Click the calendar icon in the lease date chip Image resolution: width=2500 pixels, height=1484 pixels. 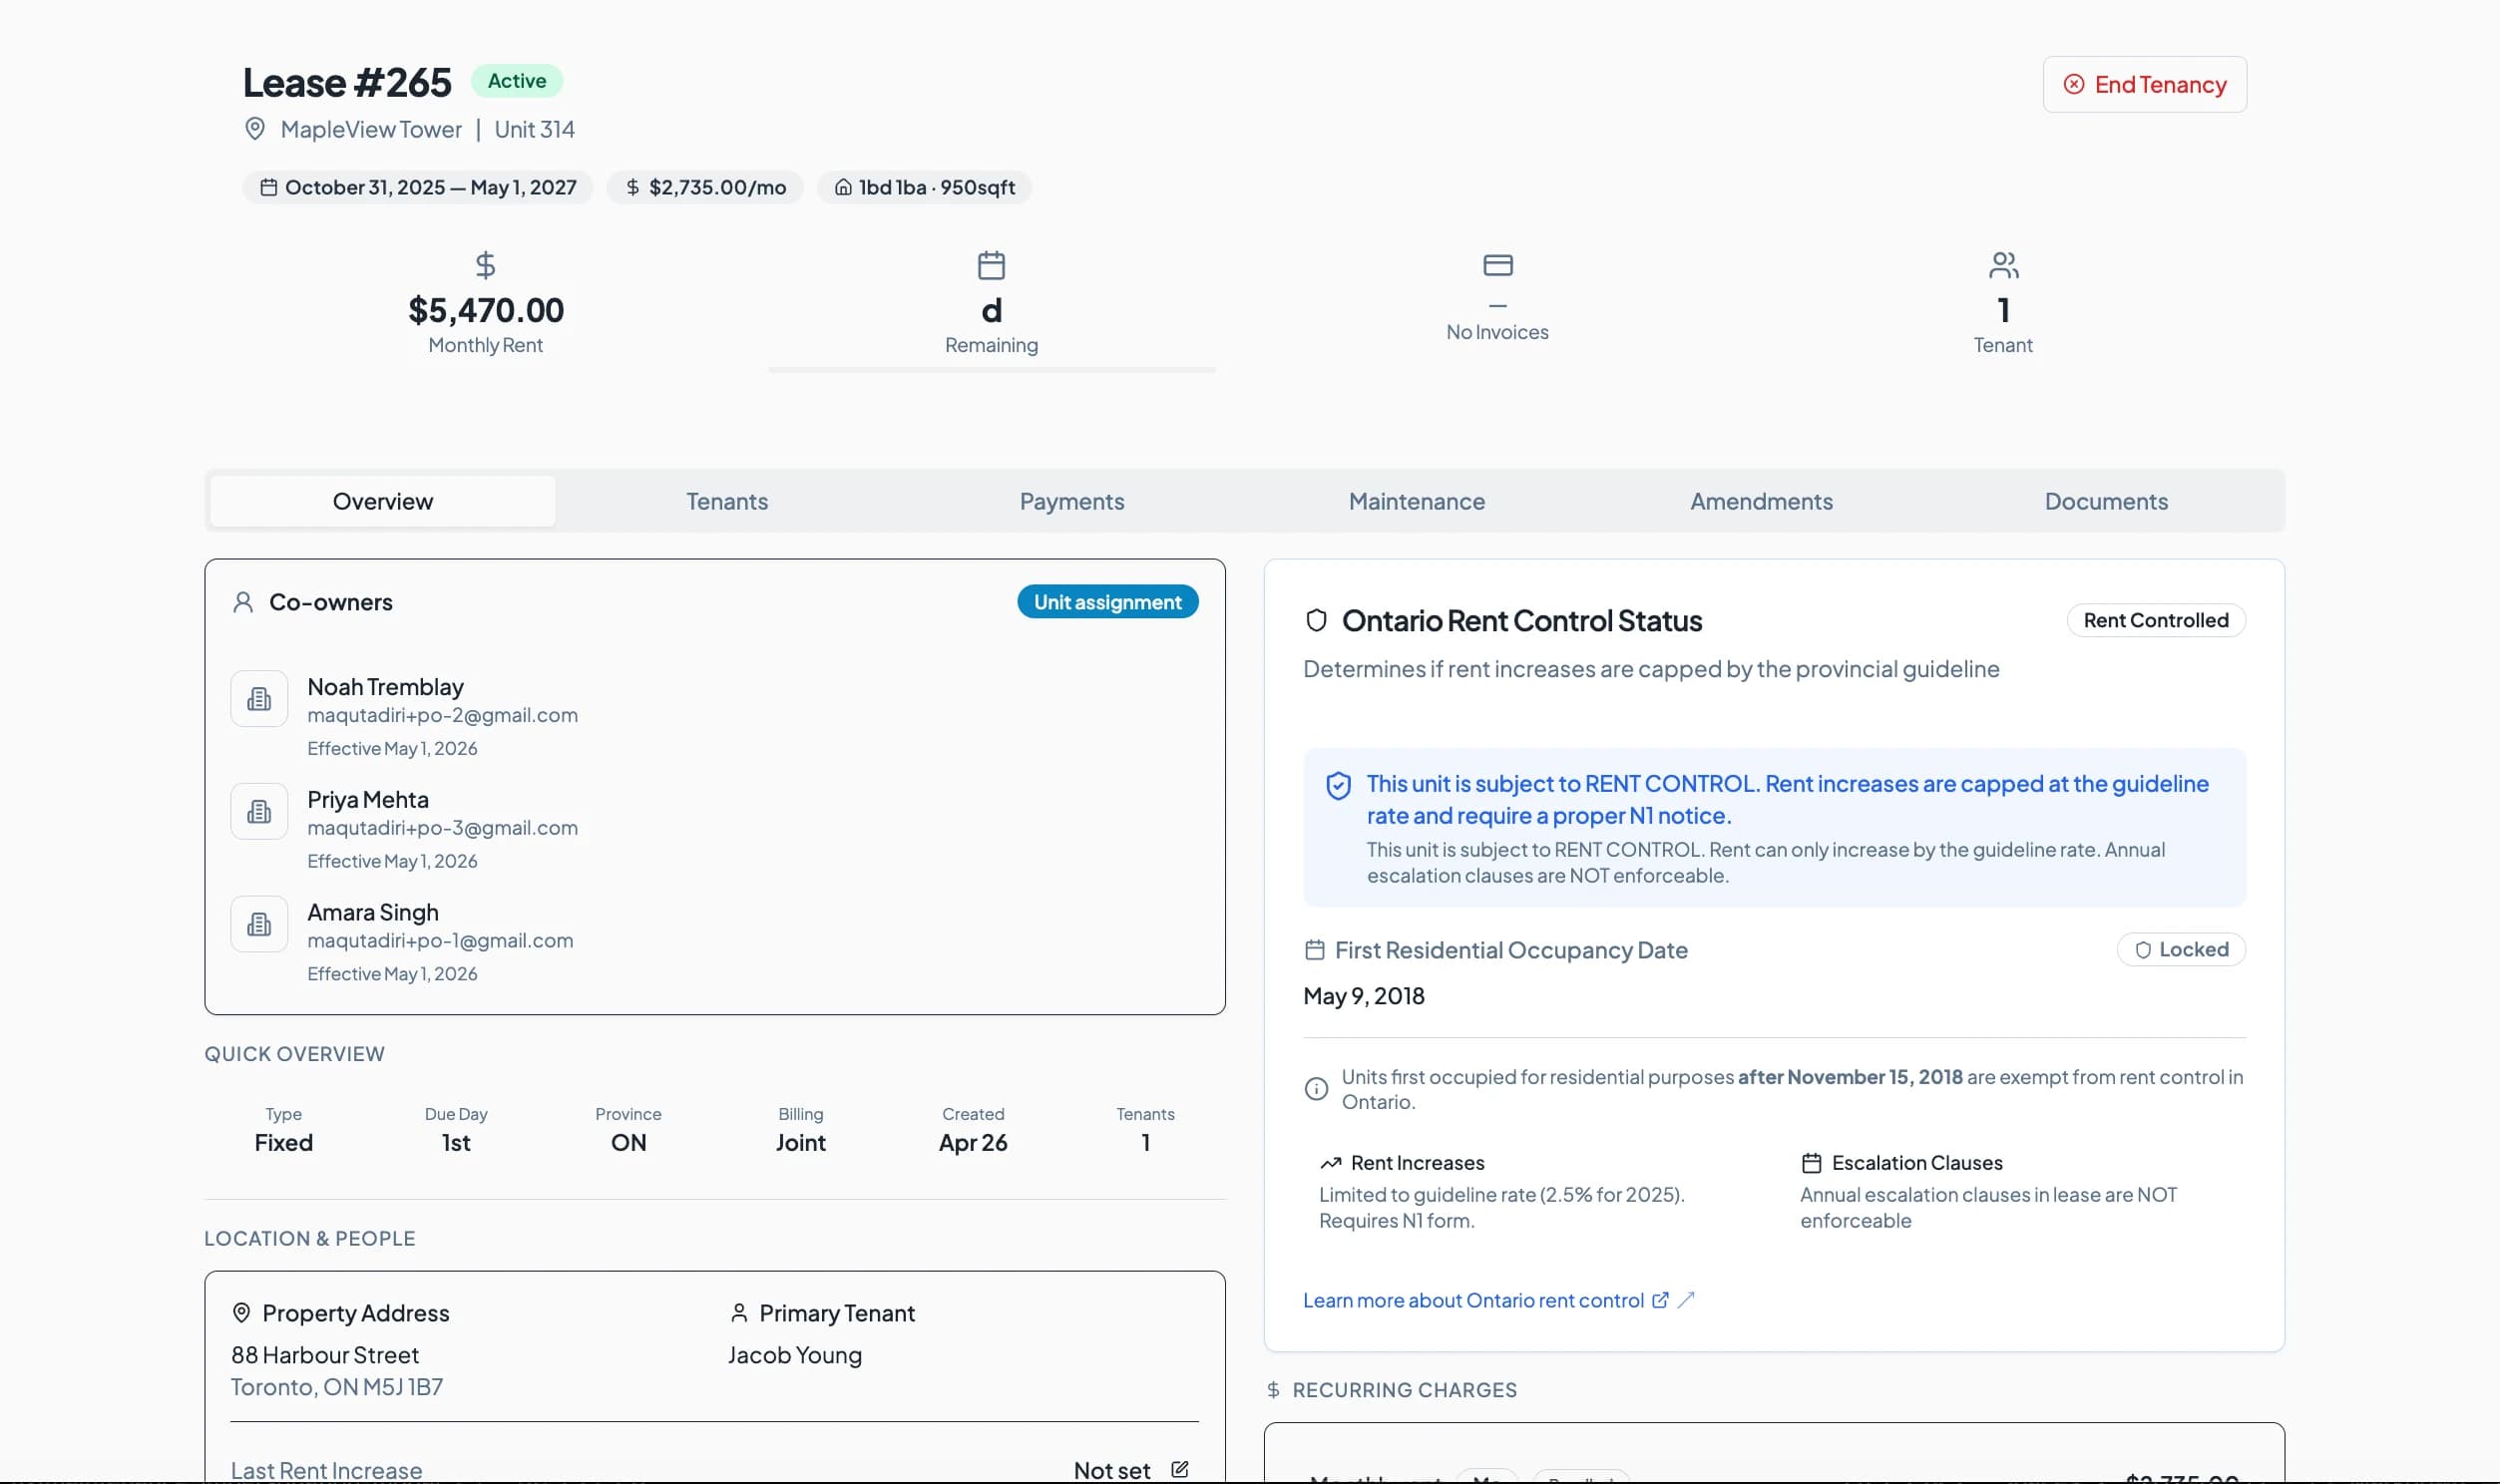(x=269, y=187)
